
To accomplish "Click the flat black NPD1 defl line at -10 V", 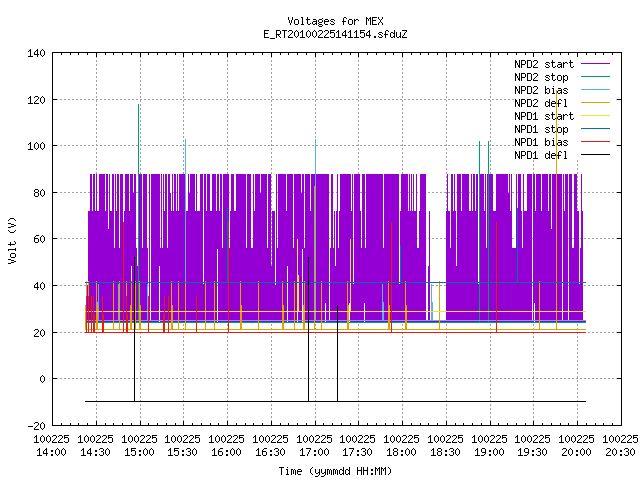I will tap(335, 402).
